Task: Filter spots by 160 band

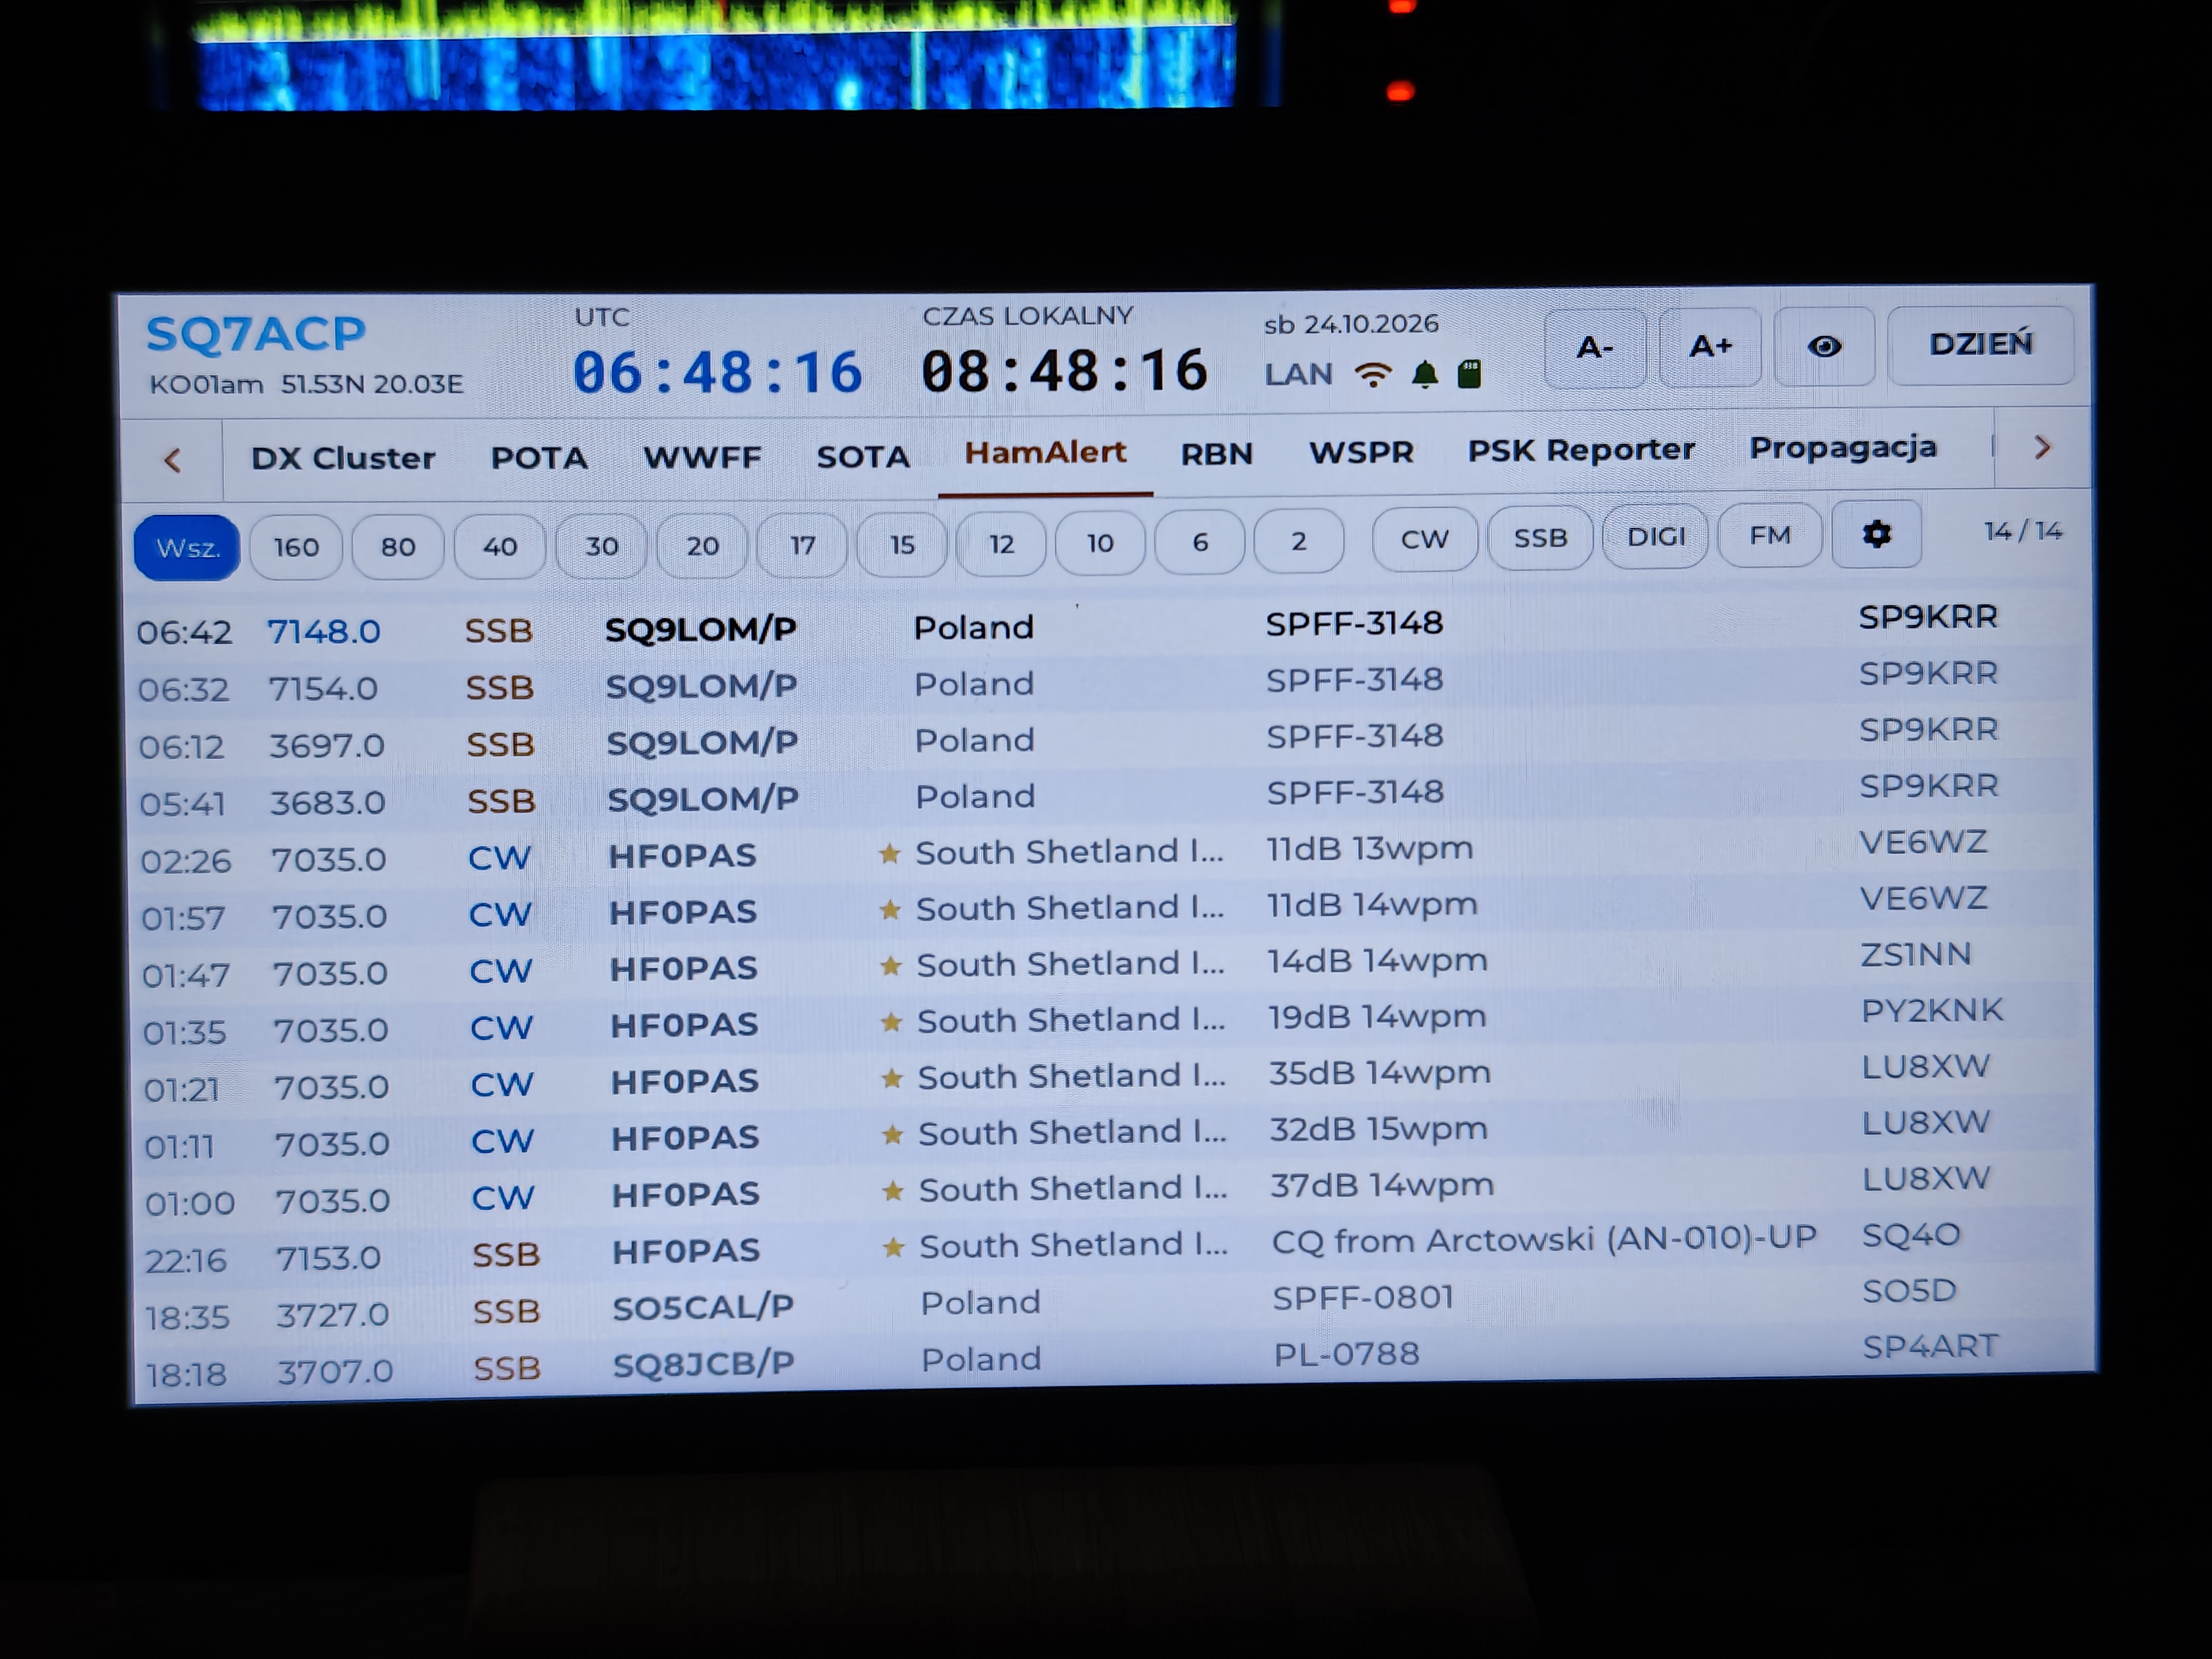Action: [x=296, y=547]
